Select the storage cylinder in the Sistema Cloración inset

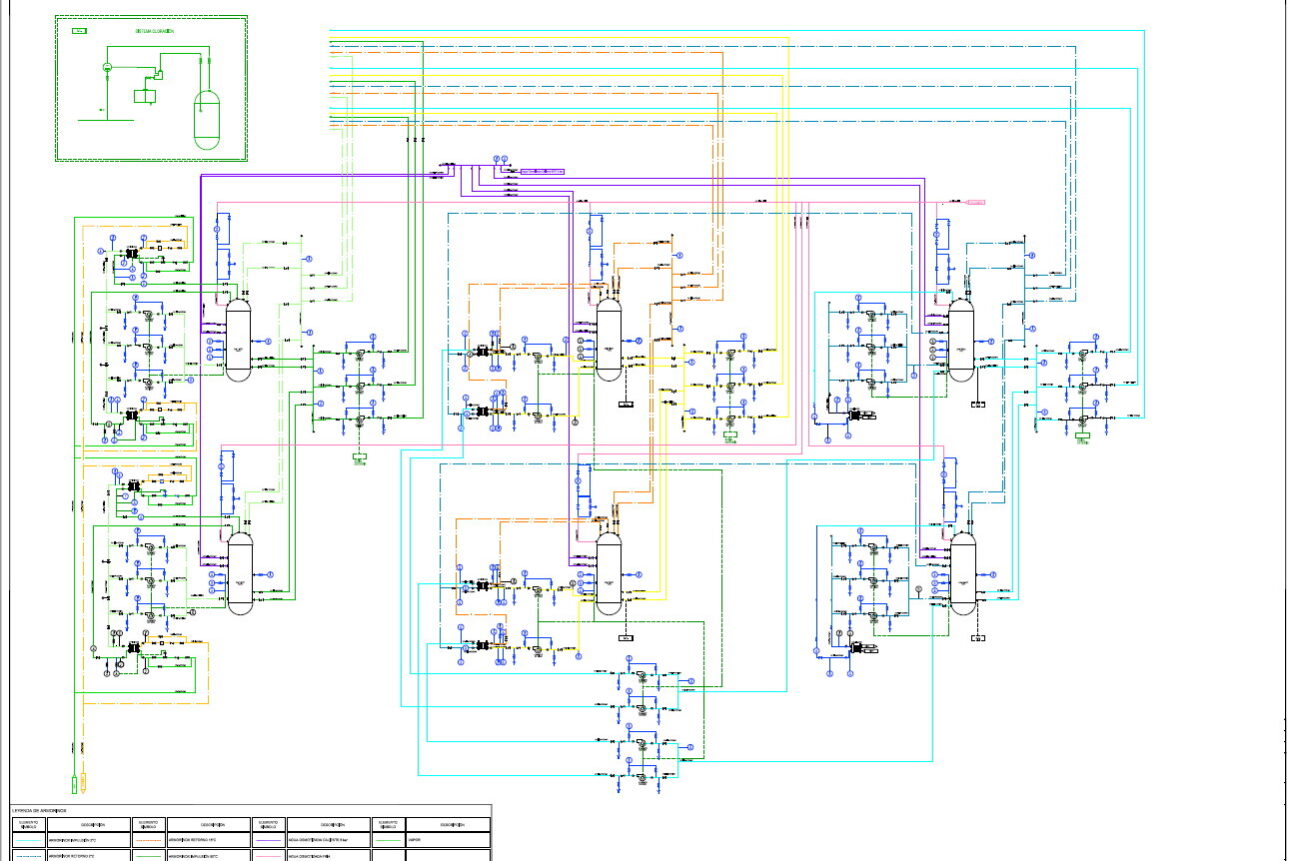[207, 120]
